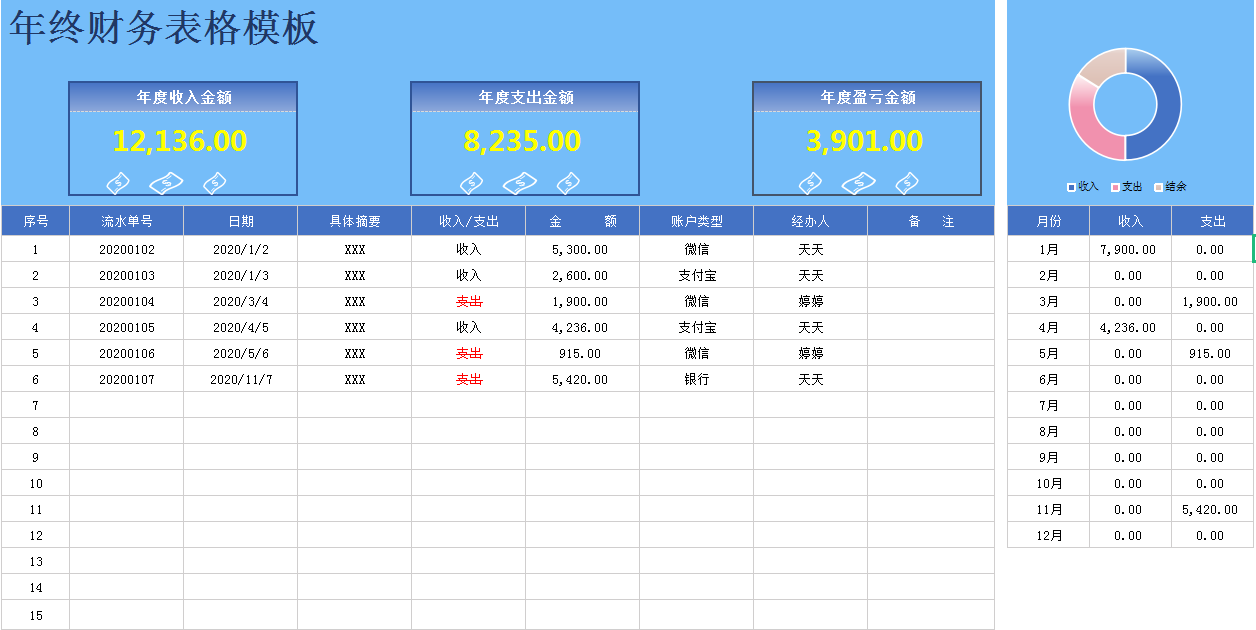Click XXX summary in the 20200106 row
Screen dimensions: 1256x630
[355, 353]
